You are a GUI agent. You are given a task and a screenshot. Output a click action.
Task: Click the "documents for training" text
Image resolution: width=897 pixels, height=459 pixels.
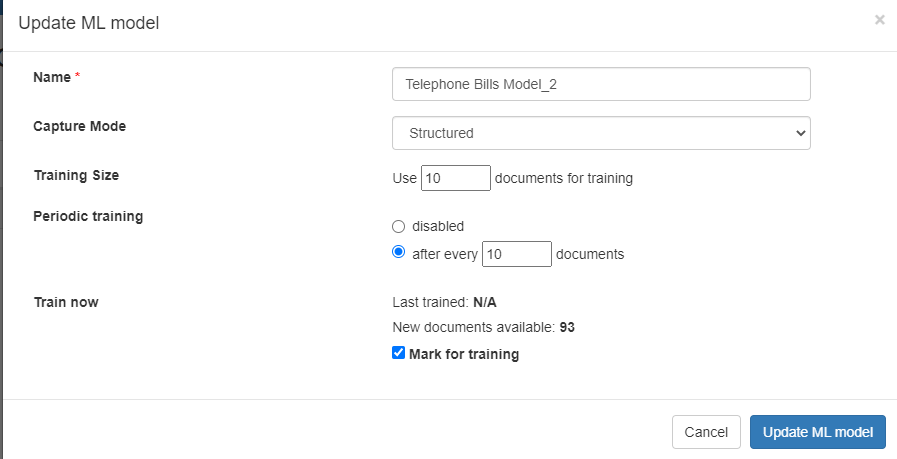(564, 179)
